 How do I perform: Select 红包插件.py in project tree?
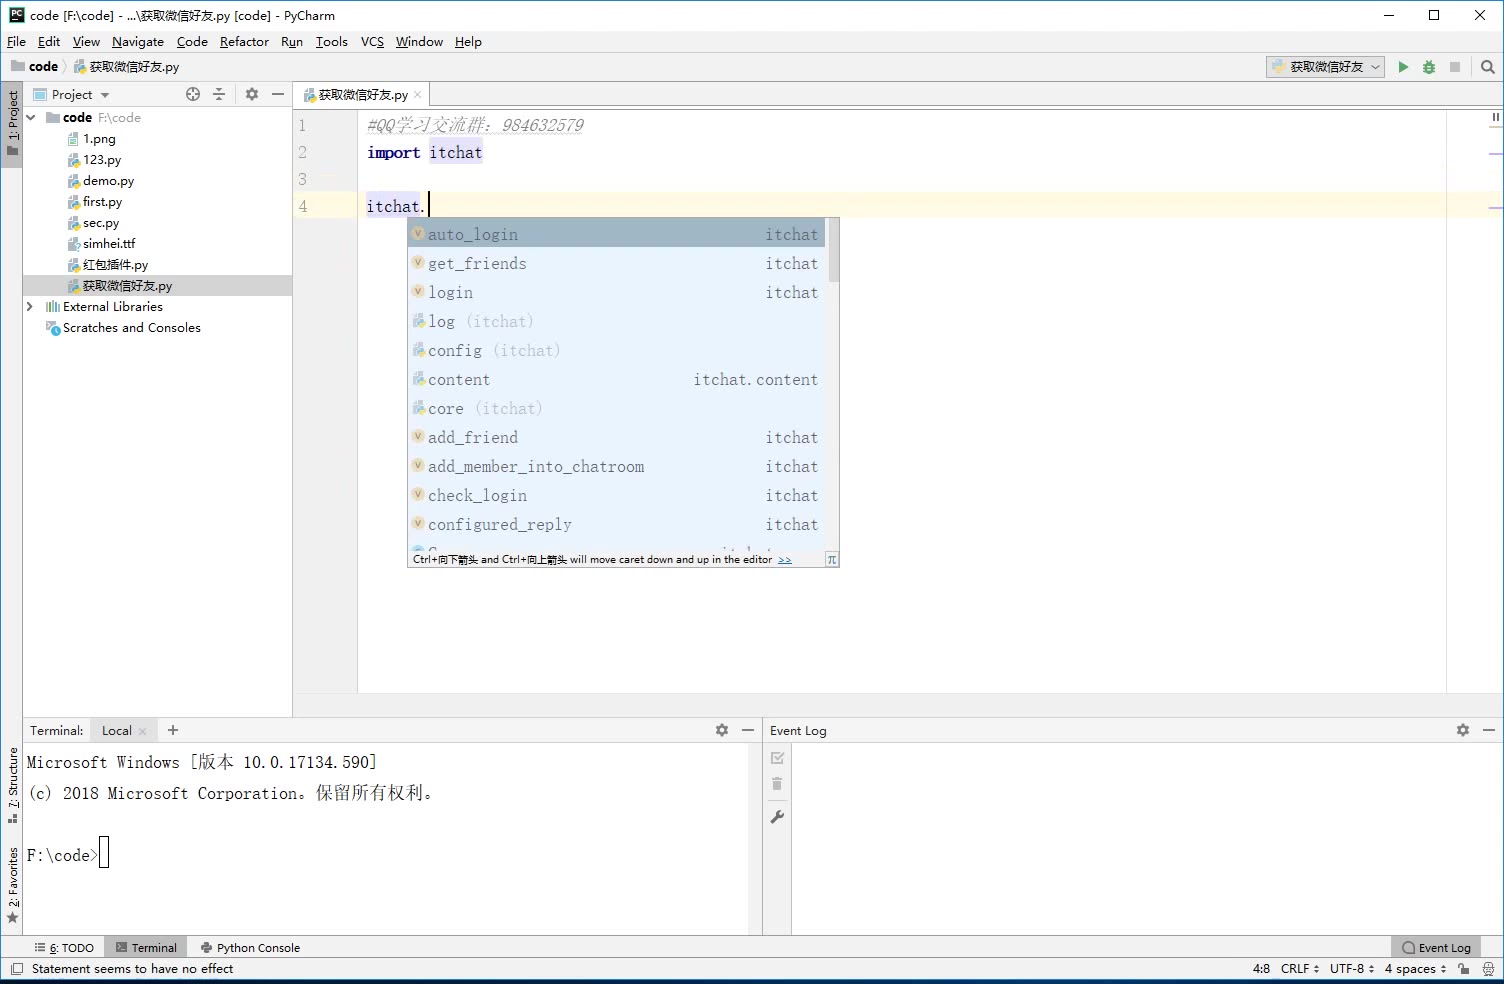tap(115, 265)
